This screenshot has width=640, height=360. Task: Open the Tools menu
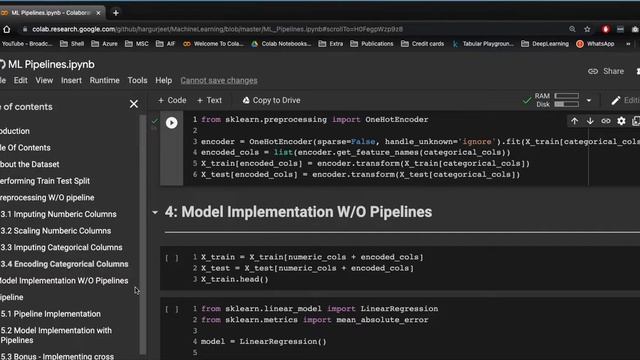click(x=137, y=80)
